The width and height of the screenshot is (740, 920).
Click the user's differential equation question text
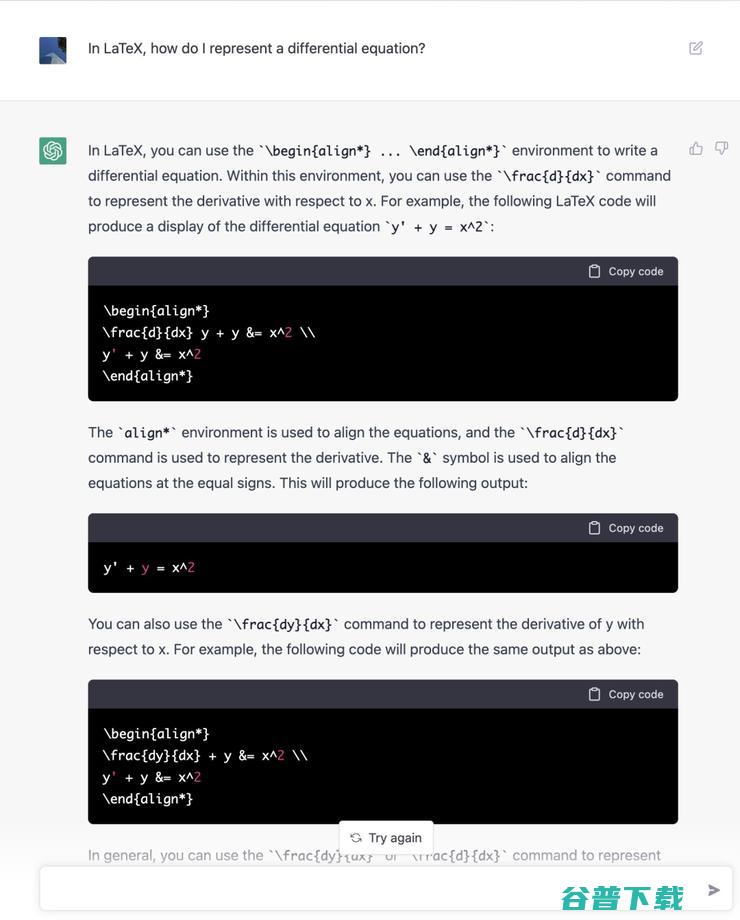256,47
